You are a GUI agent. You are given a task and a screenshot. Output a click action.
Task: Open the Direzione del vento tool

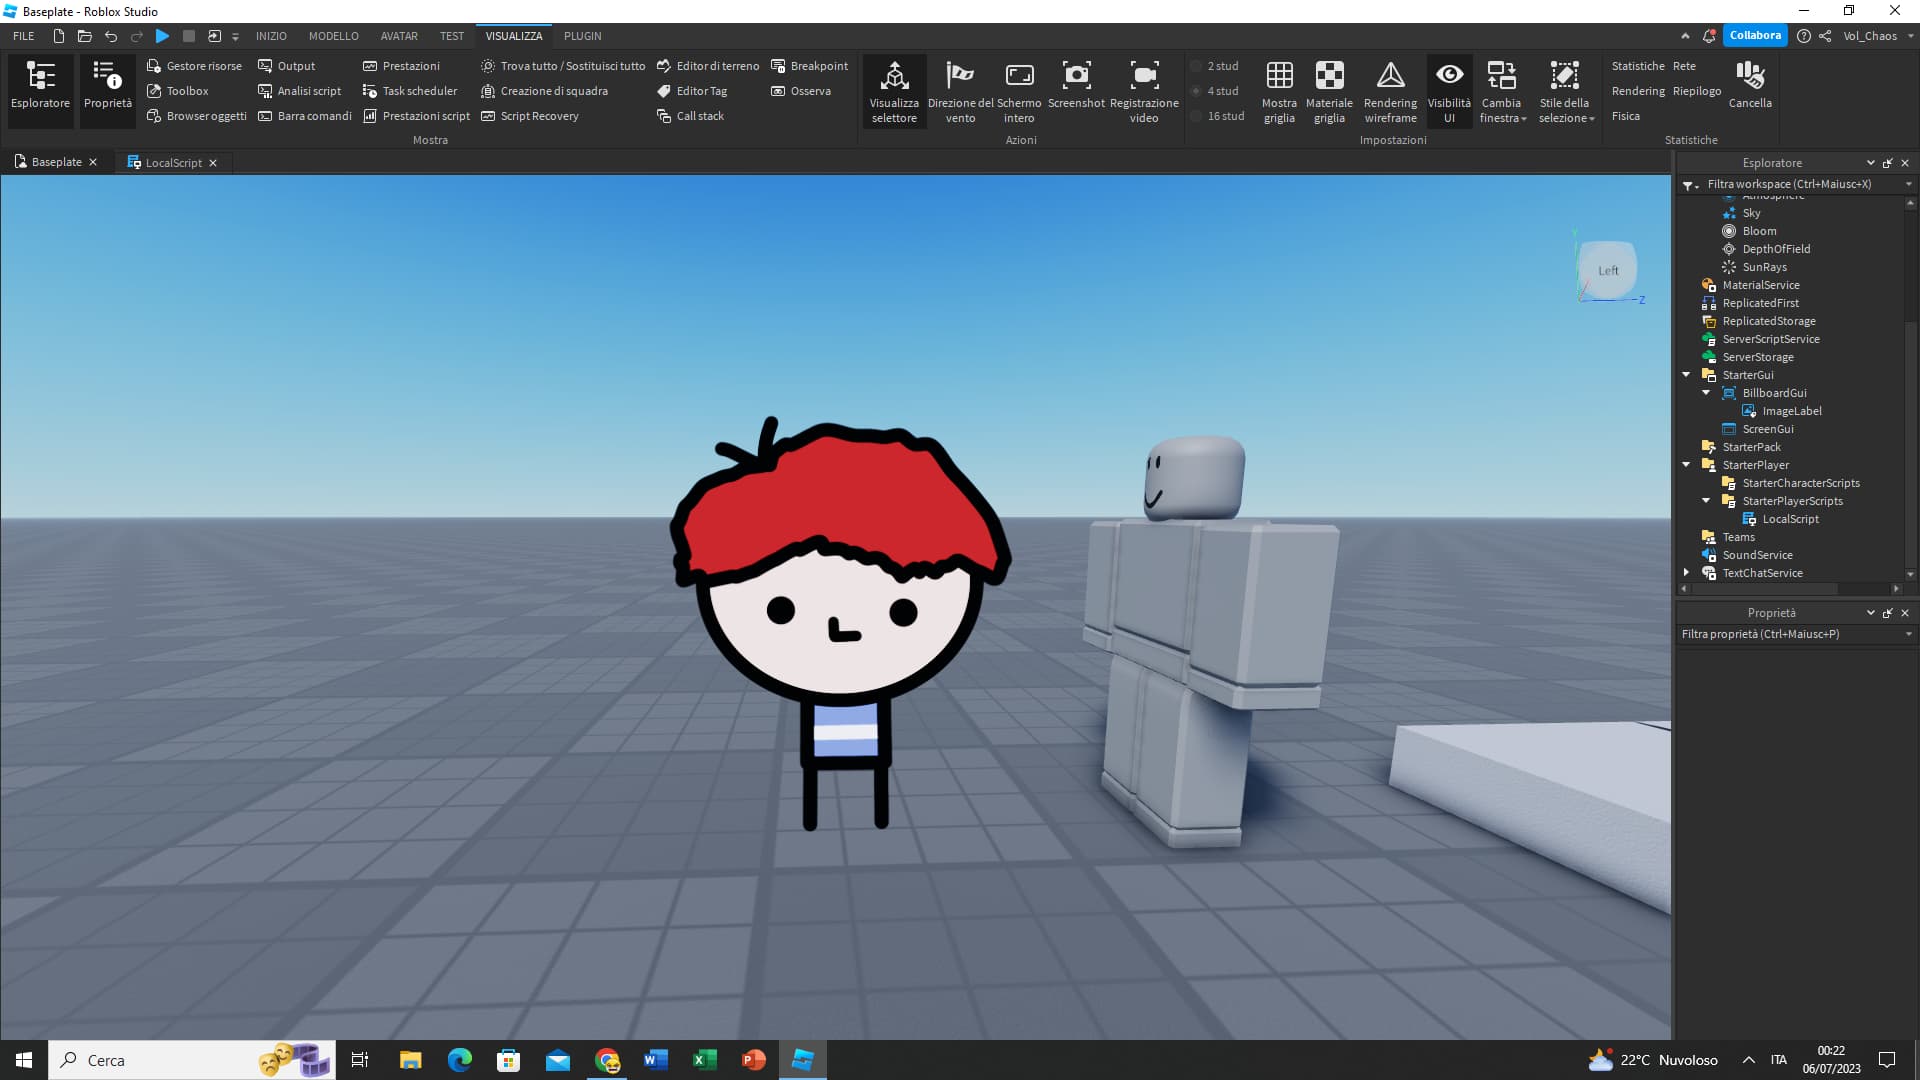959,90
